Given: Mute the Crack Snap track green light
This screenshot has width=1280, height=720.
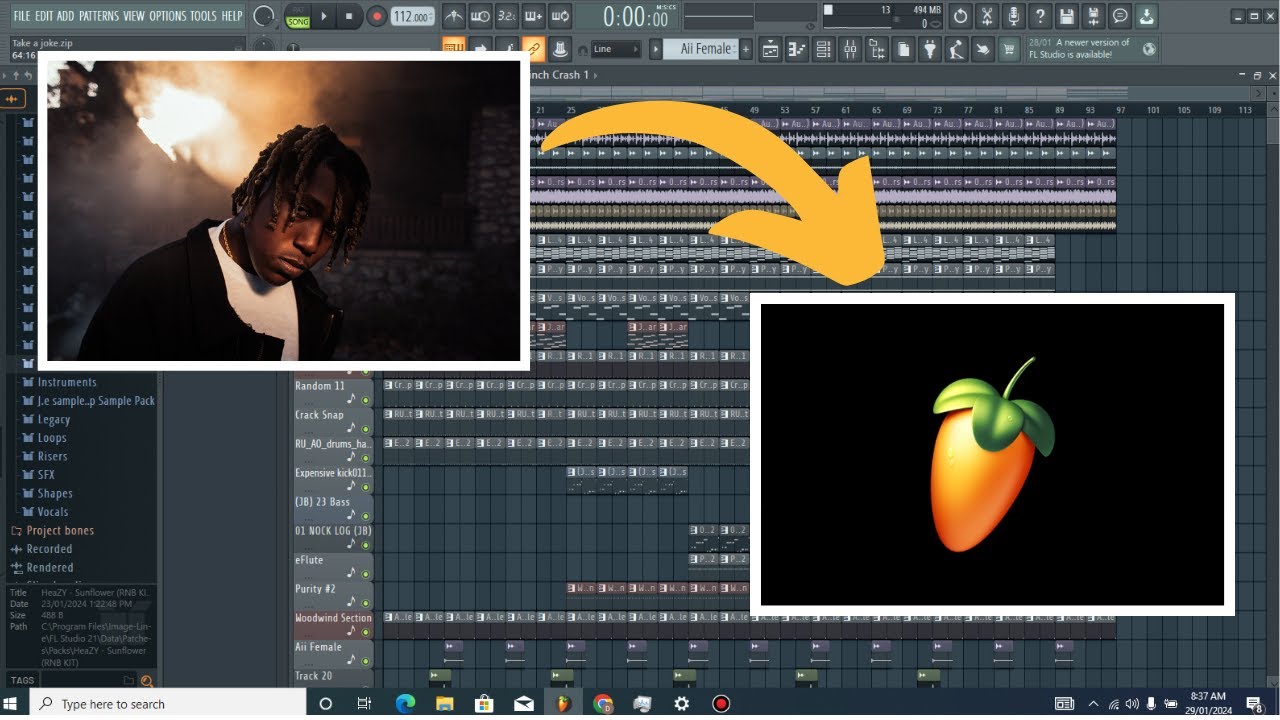Looking at the screenshot, I should [x=365, y=429].
